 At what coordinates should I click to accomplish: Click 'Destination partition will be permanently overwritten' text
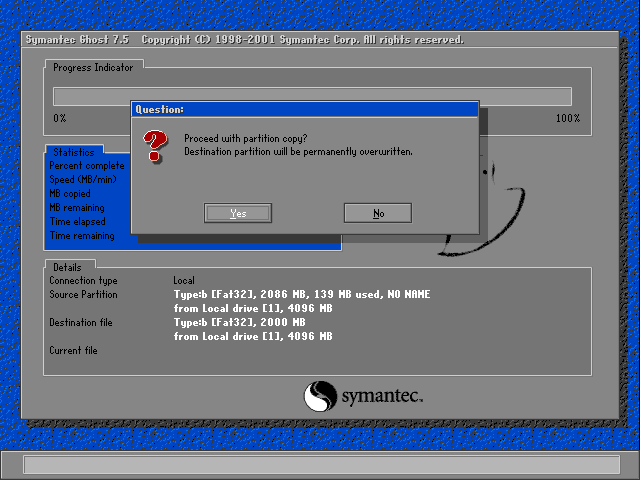click(x=298, y=151)
